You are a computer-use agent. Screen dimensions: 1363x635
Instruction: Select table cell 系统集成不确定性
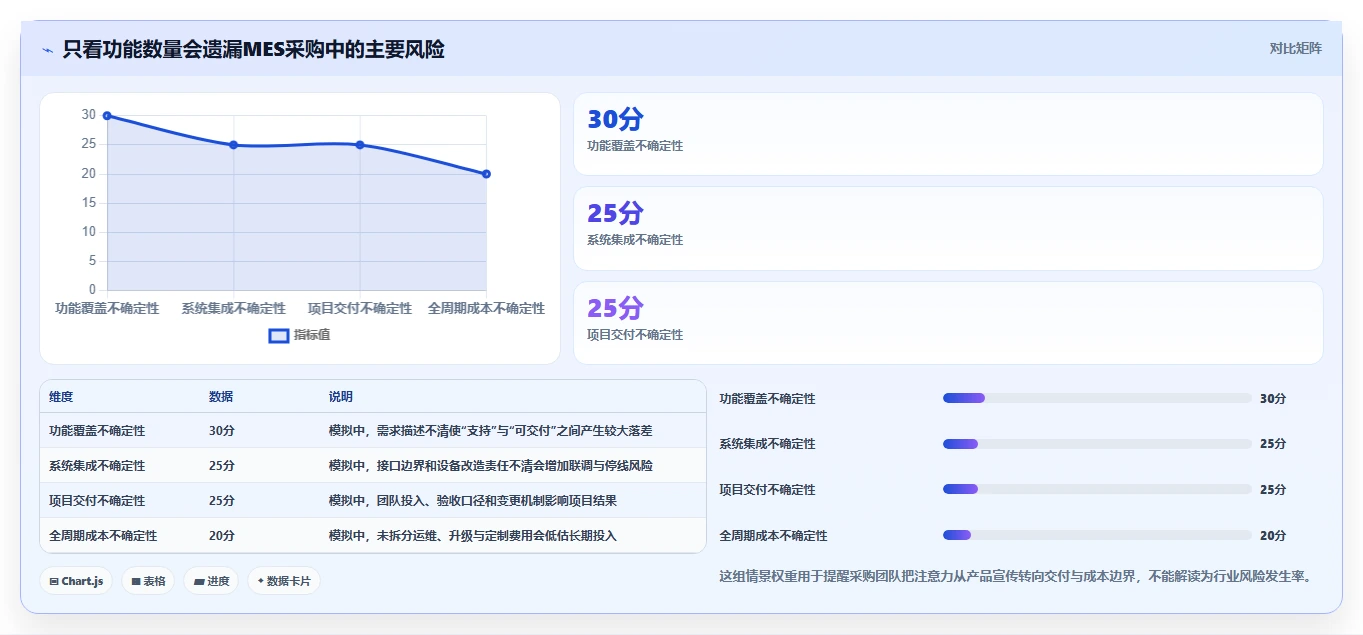point(97,466)
